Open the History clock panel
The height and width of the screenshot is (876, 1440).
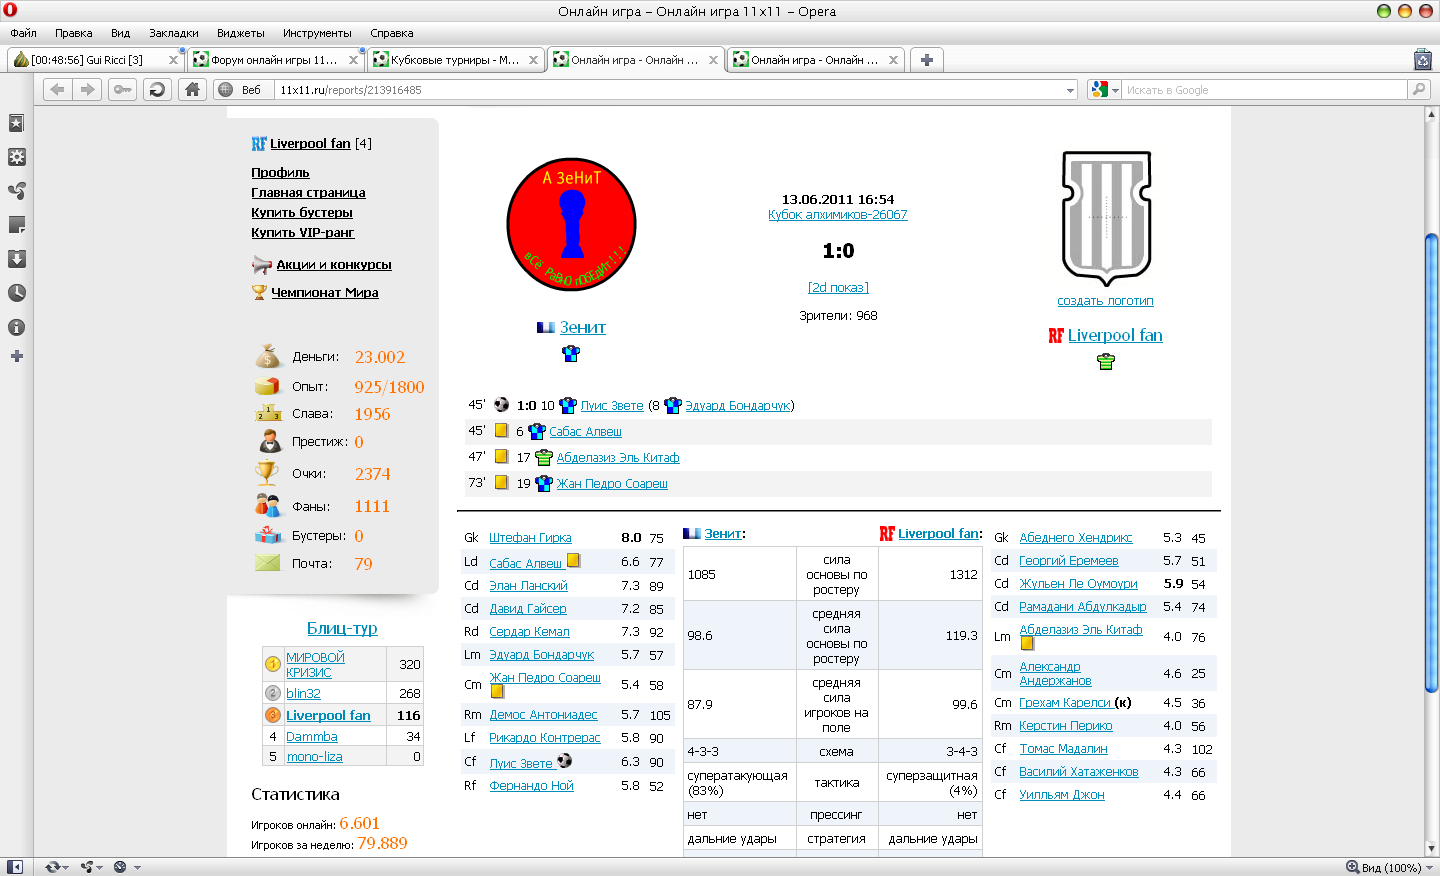(16, 293)
